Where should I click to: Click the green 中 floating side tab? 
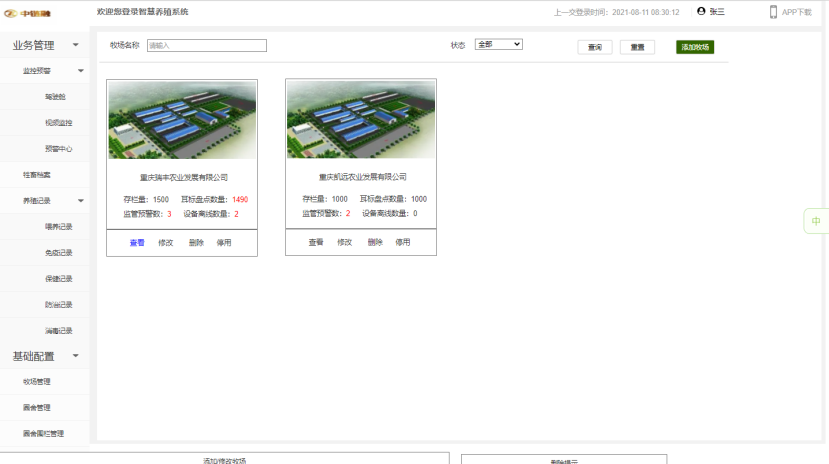816,221
